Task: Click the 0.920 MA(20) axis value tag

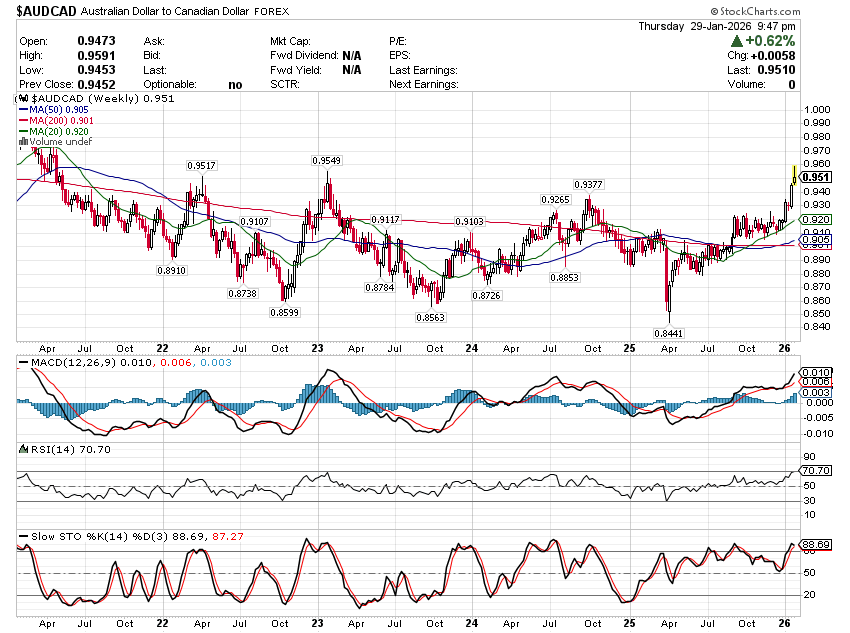Action: [x=816, y=219]
